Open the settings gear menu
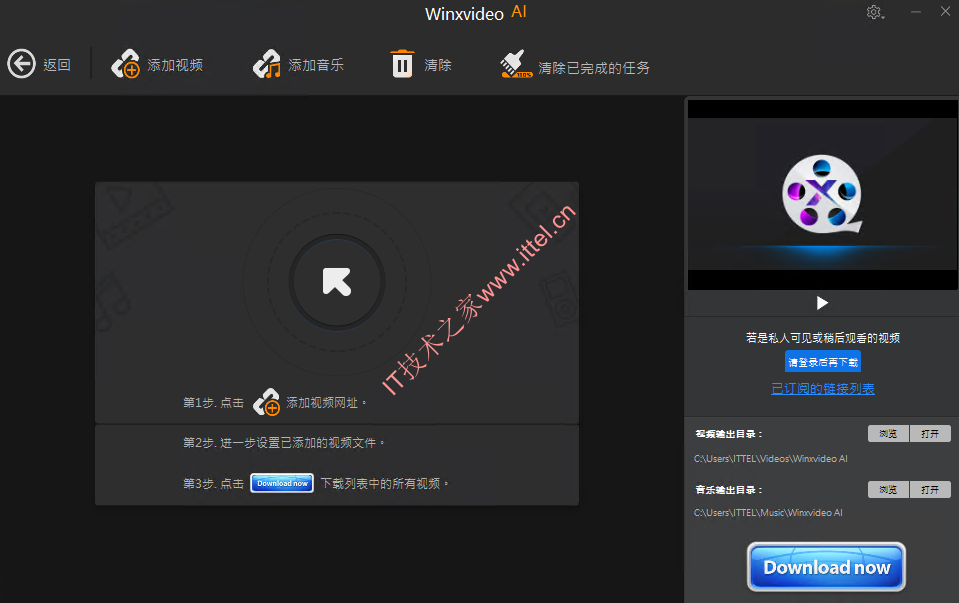 point(875,12)
